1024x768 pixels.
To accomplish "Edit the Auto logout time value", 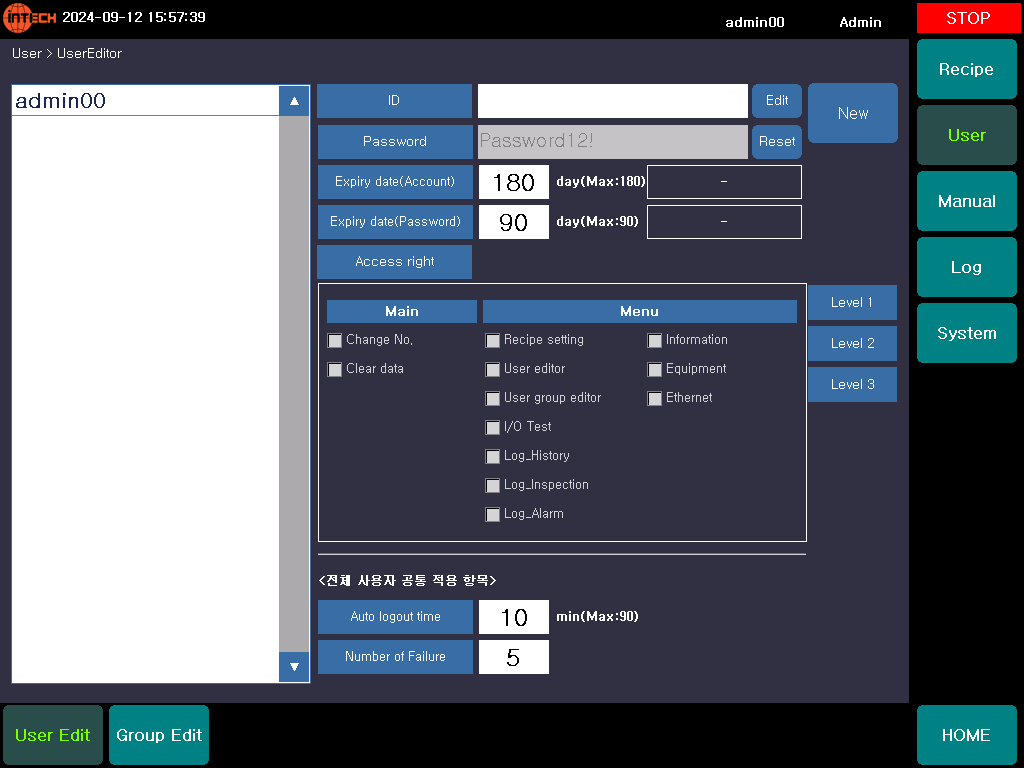I will click(x=513, y=617).
